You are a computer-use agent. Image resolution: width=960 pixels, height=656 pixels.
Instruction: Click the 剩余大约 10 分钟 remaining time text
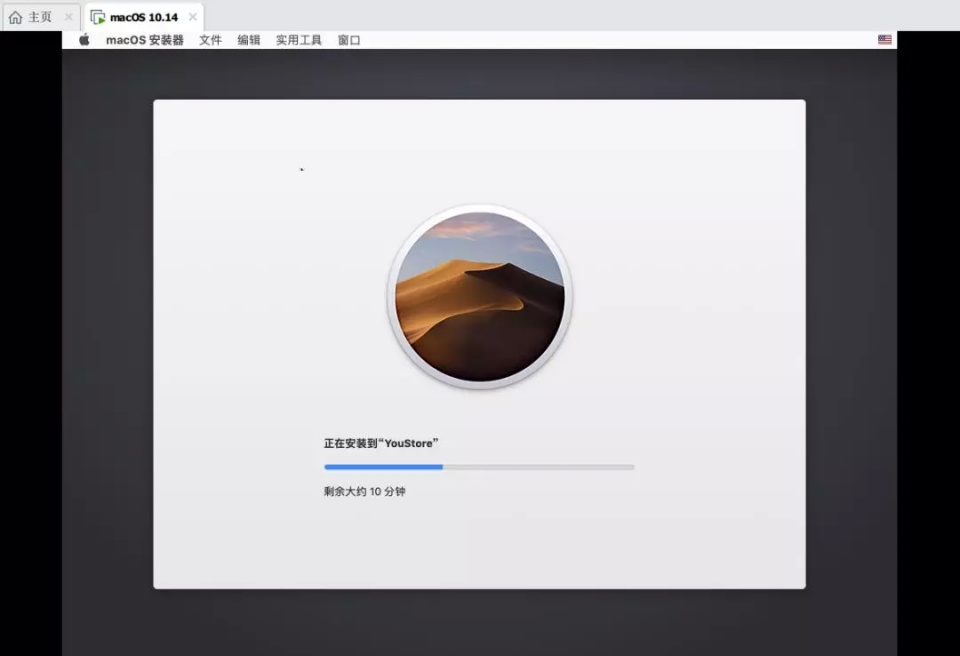[x=364, y=491]
